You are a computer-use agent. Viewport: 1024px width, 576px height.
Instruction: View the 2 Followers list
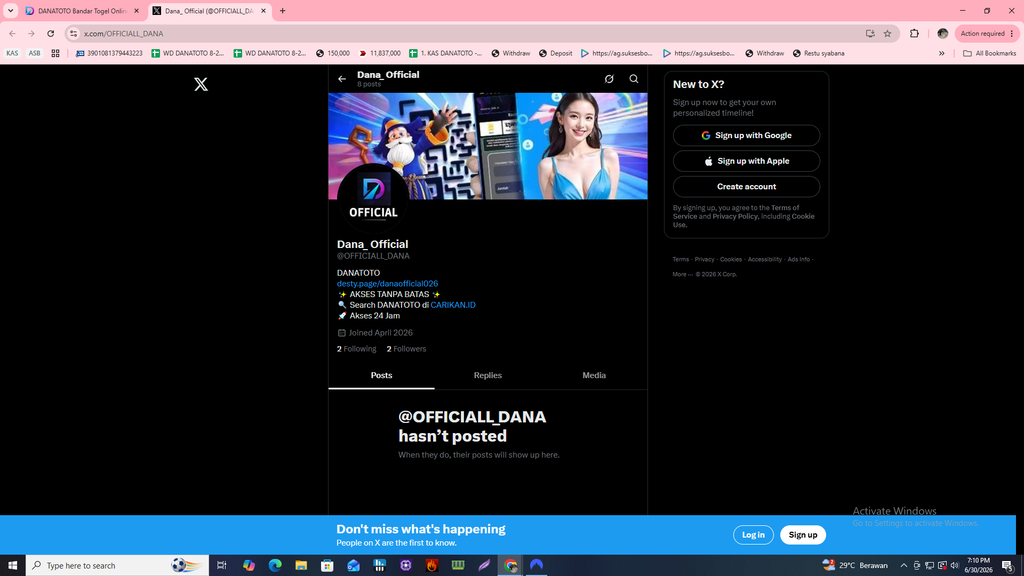pos(406,349)
